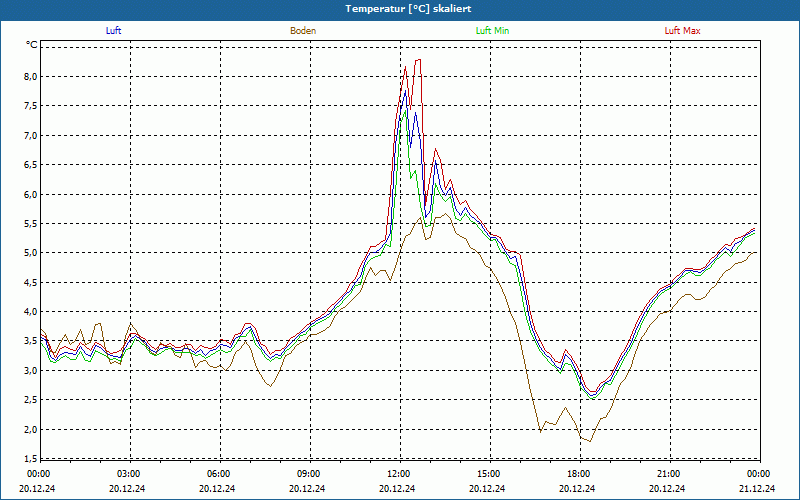Image resolution: width=800 pixels, height=500 pixels.
Task: Click the '°C' unit label on the axis
Action: (32, 45)
